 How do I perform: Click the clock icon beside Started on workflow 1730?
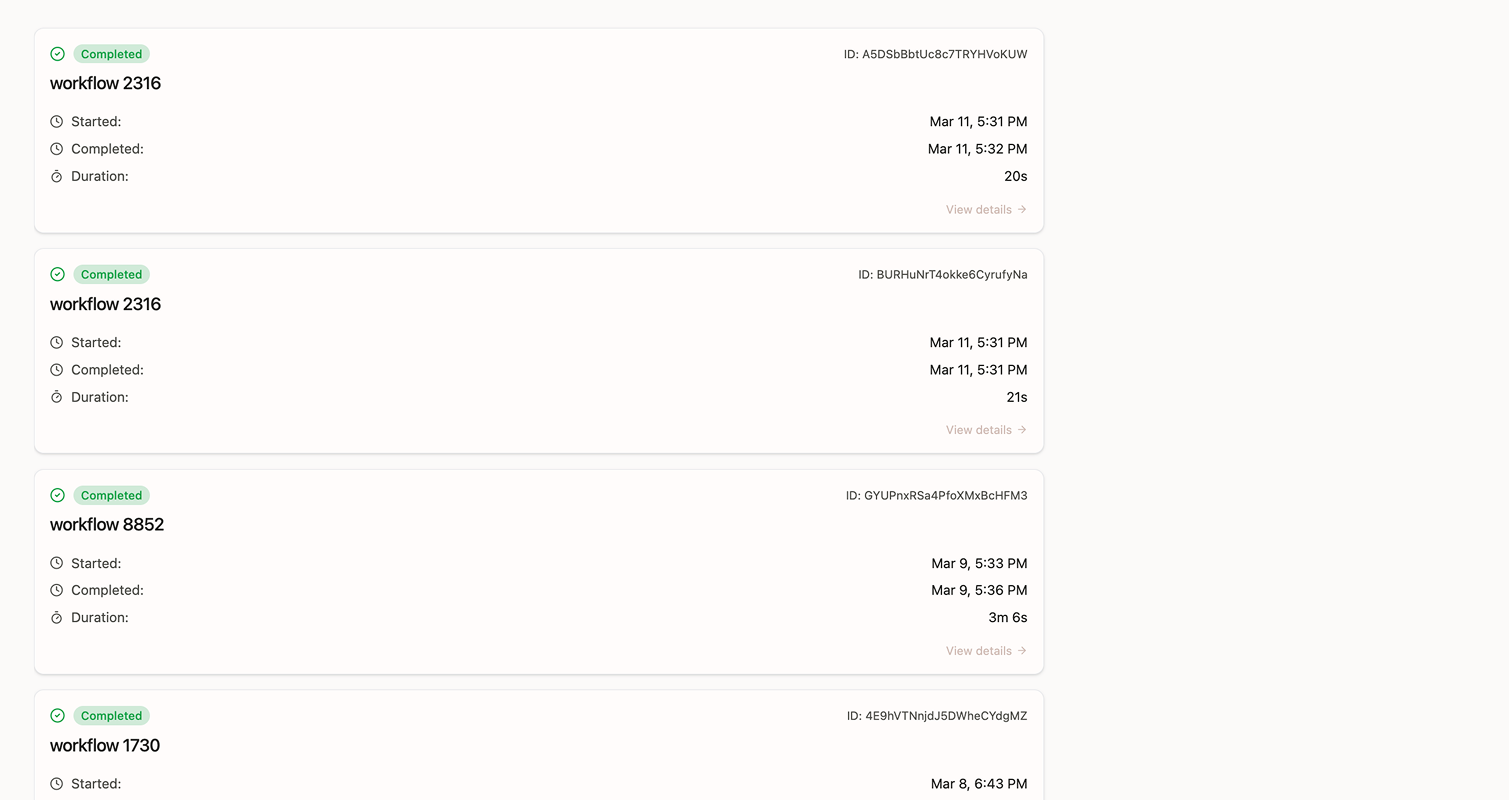pyautogui.click(x=57, y=783)
